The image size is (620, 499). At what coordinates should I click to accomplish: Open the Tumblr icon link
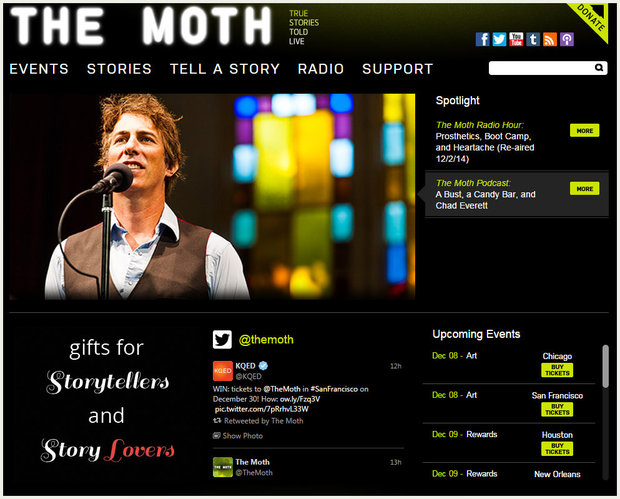(x=533, y=40)
